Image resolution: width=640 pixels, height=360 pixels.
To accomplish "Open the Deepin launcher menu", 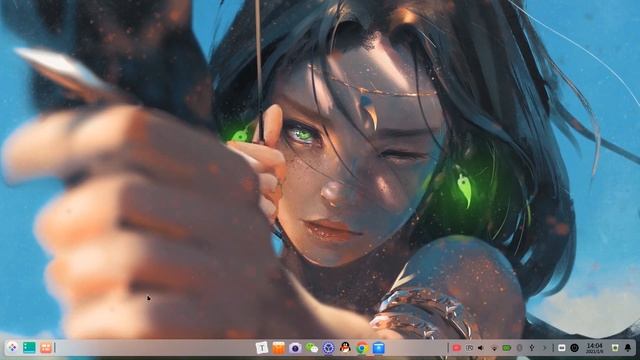I will coord(12,348).
